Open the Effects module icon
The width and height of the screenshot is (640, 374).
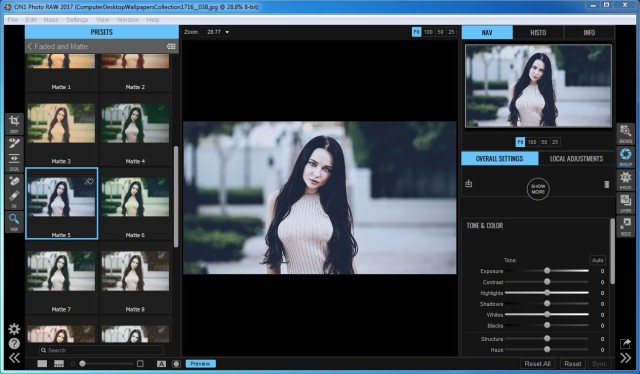click(625, 180)
